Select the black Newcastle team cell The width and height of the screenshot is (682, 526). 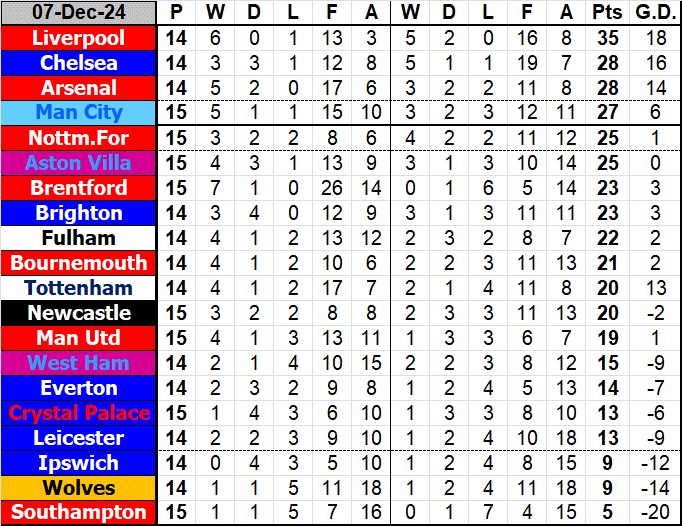(79, 313)
